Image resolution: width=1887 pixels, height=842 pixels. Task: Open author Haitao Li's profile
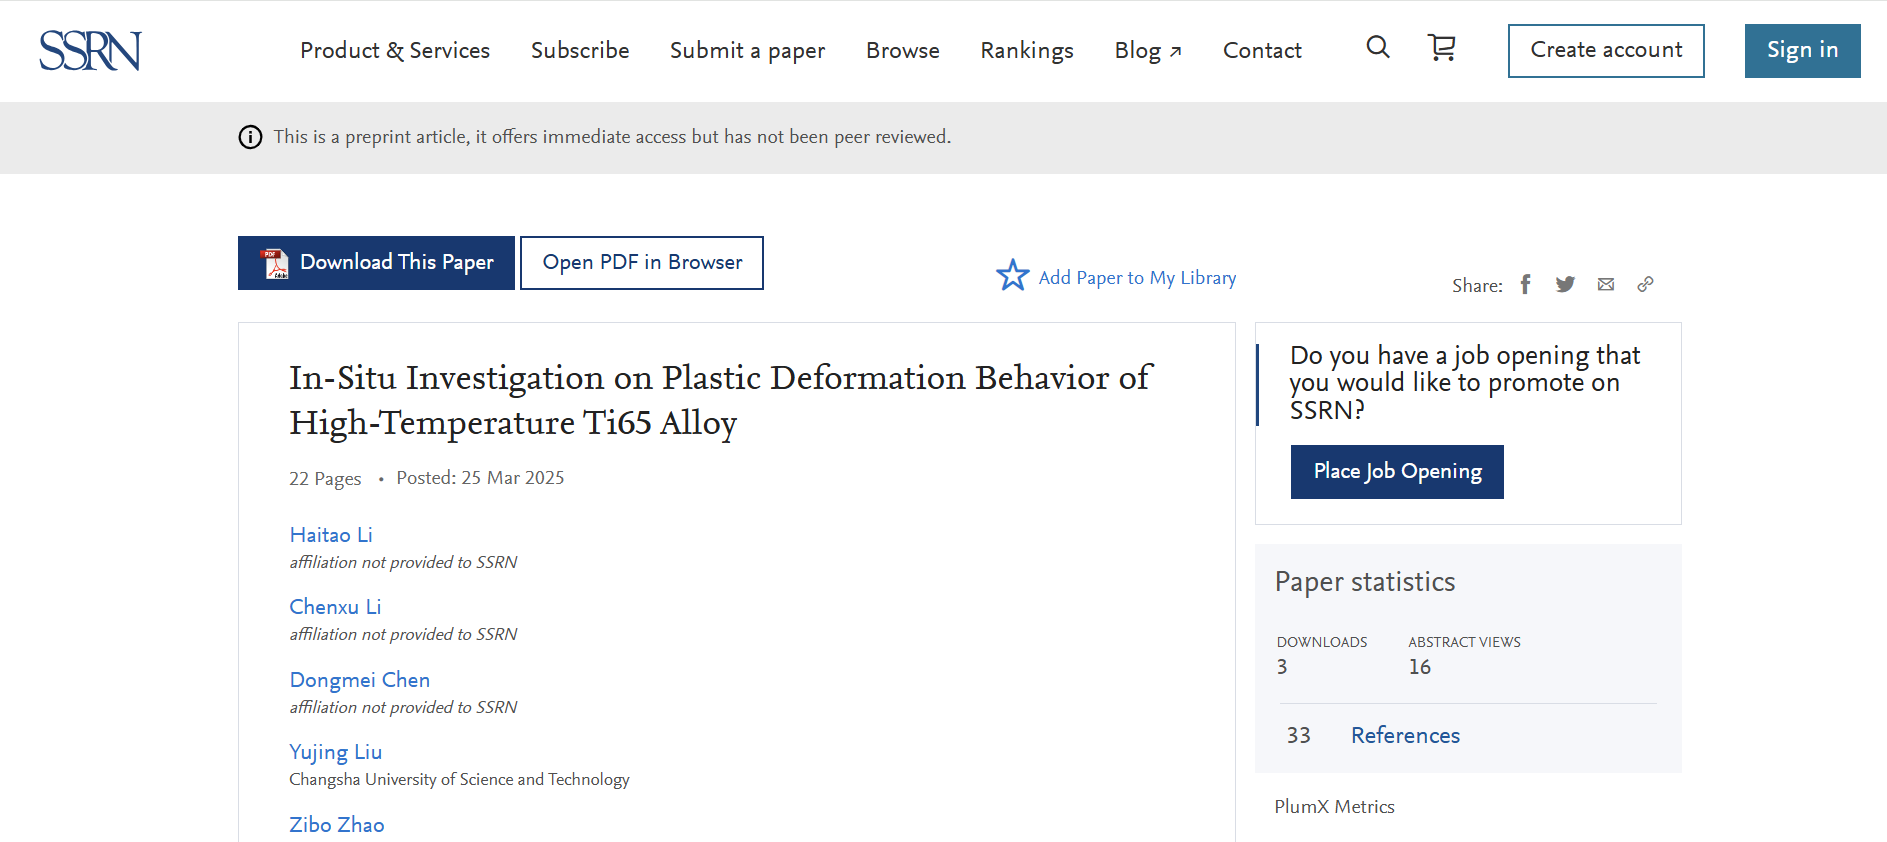[331, 535]
